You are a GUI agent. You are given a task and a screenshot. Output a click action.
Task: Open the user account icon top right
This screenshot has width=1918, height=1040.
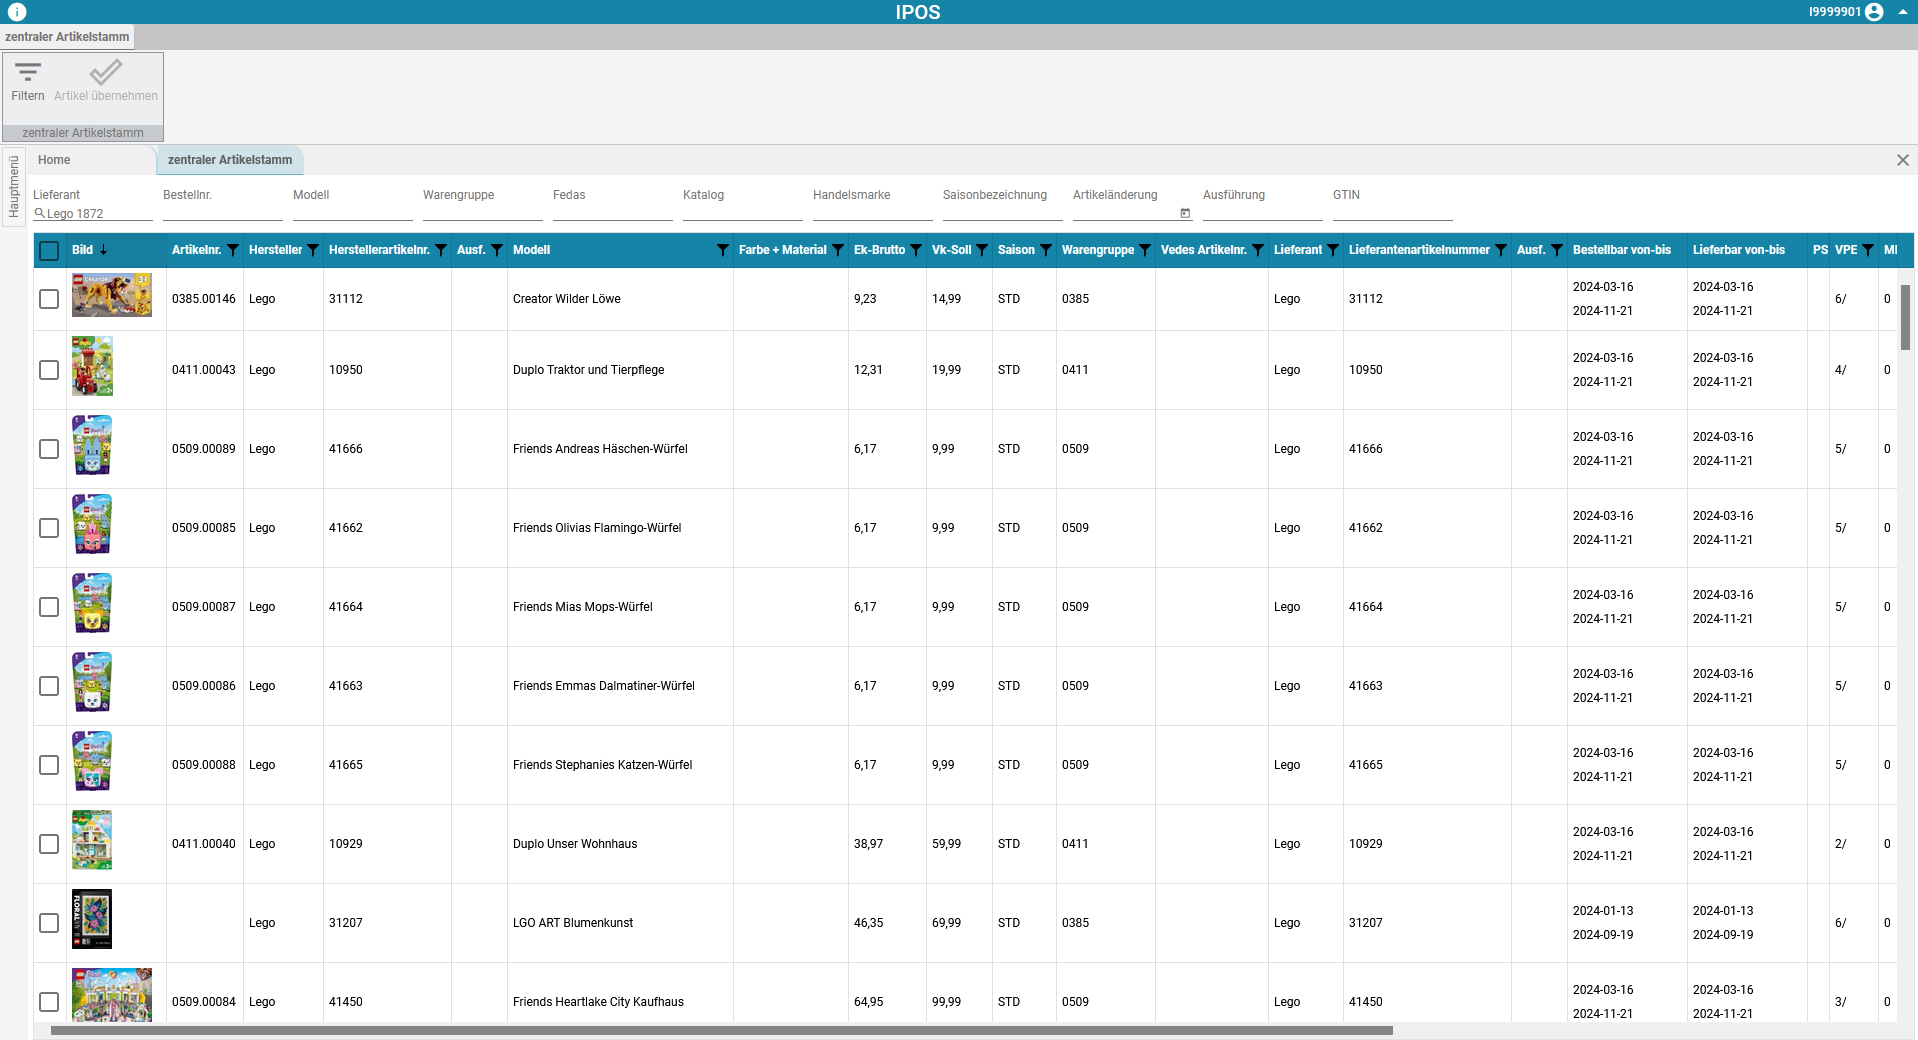(x=1875, y=12)
